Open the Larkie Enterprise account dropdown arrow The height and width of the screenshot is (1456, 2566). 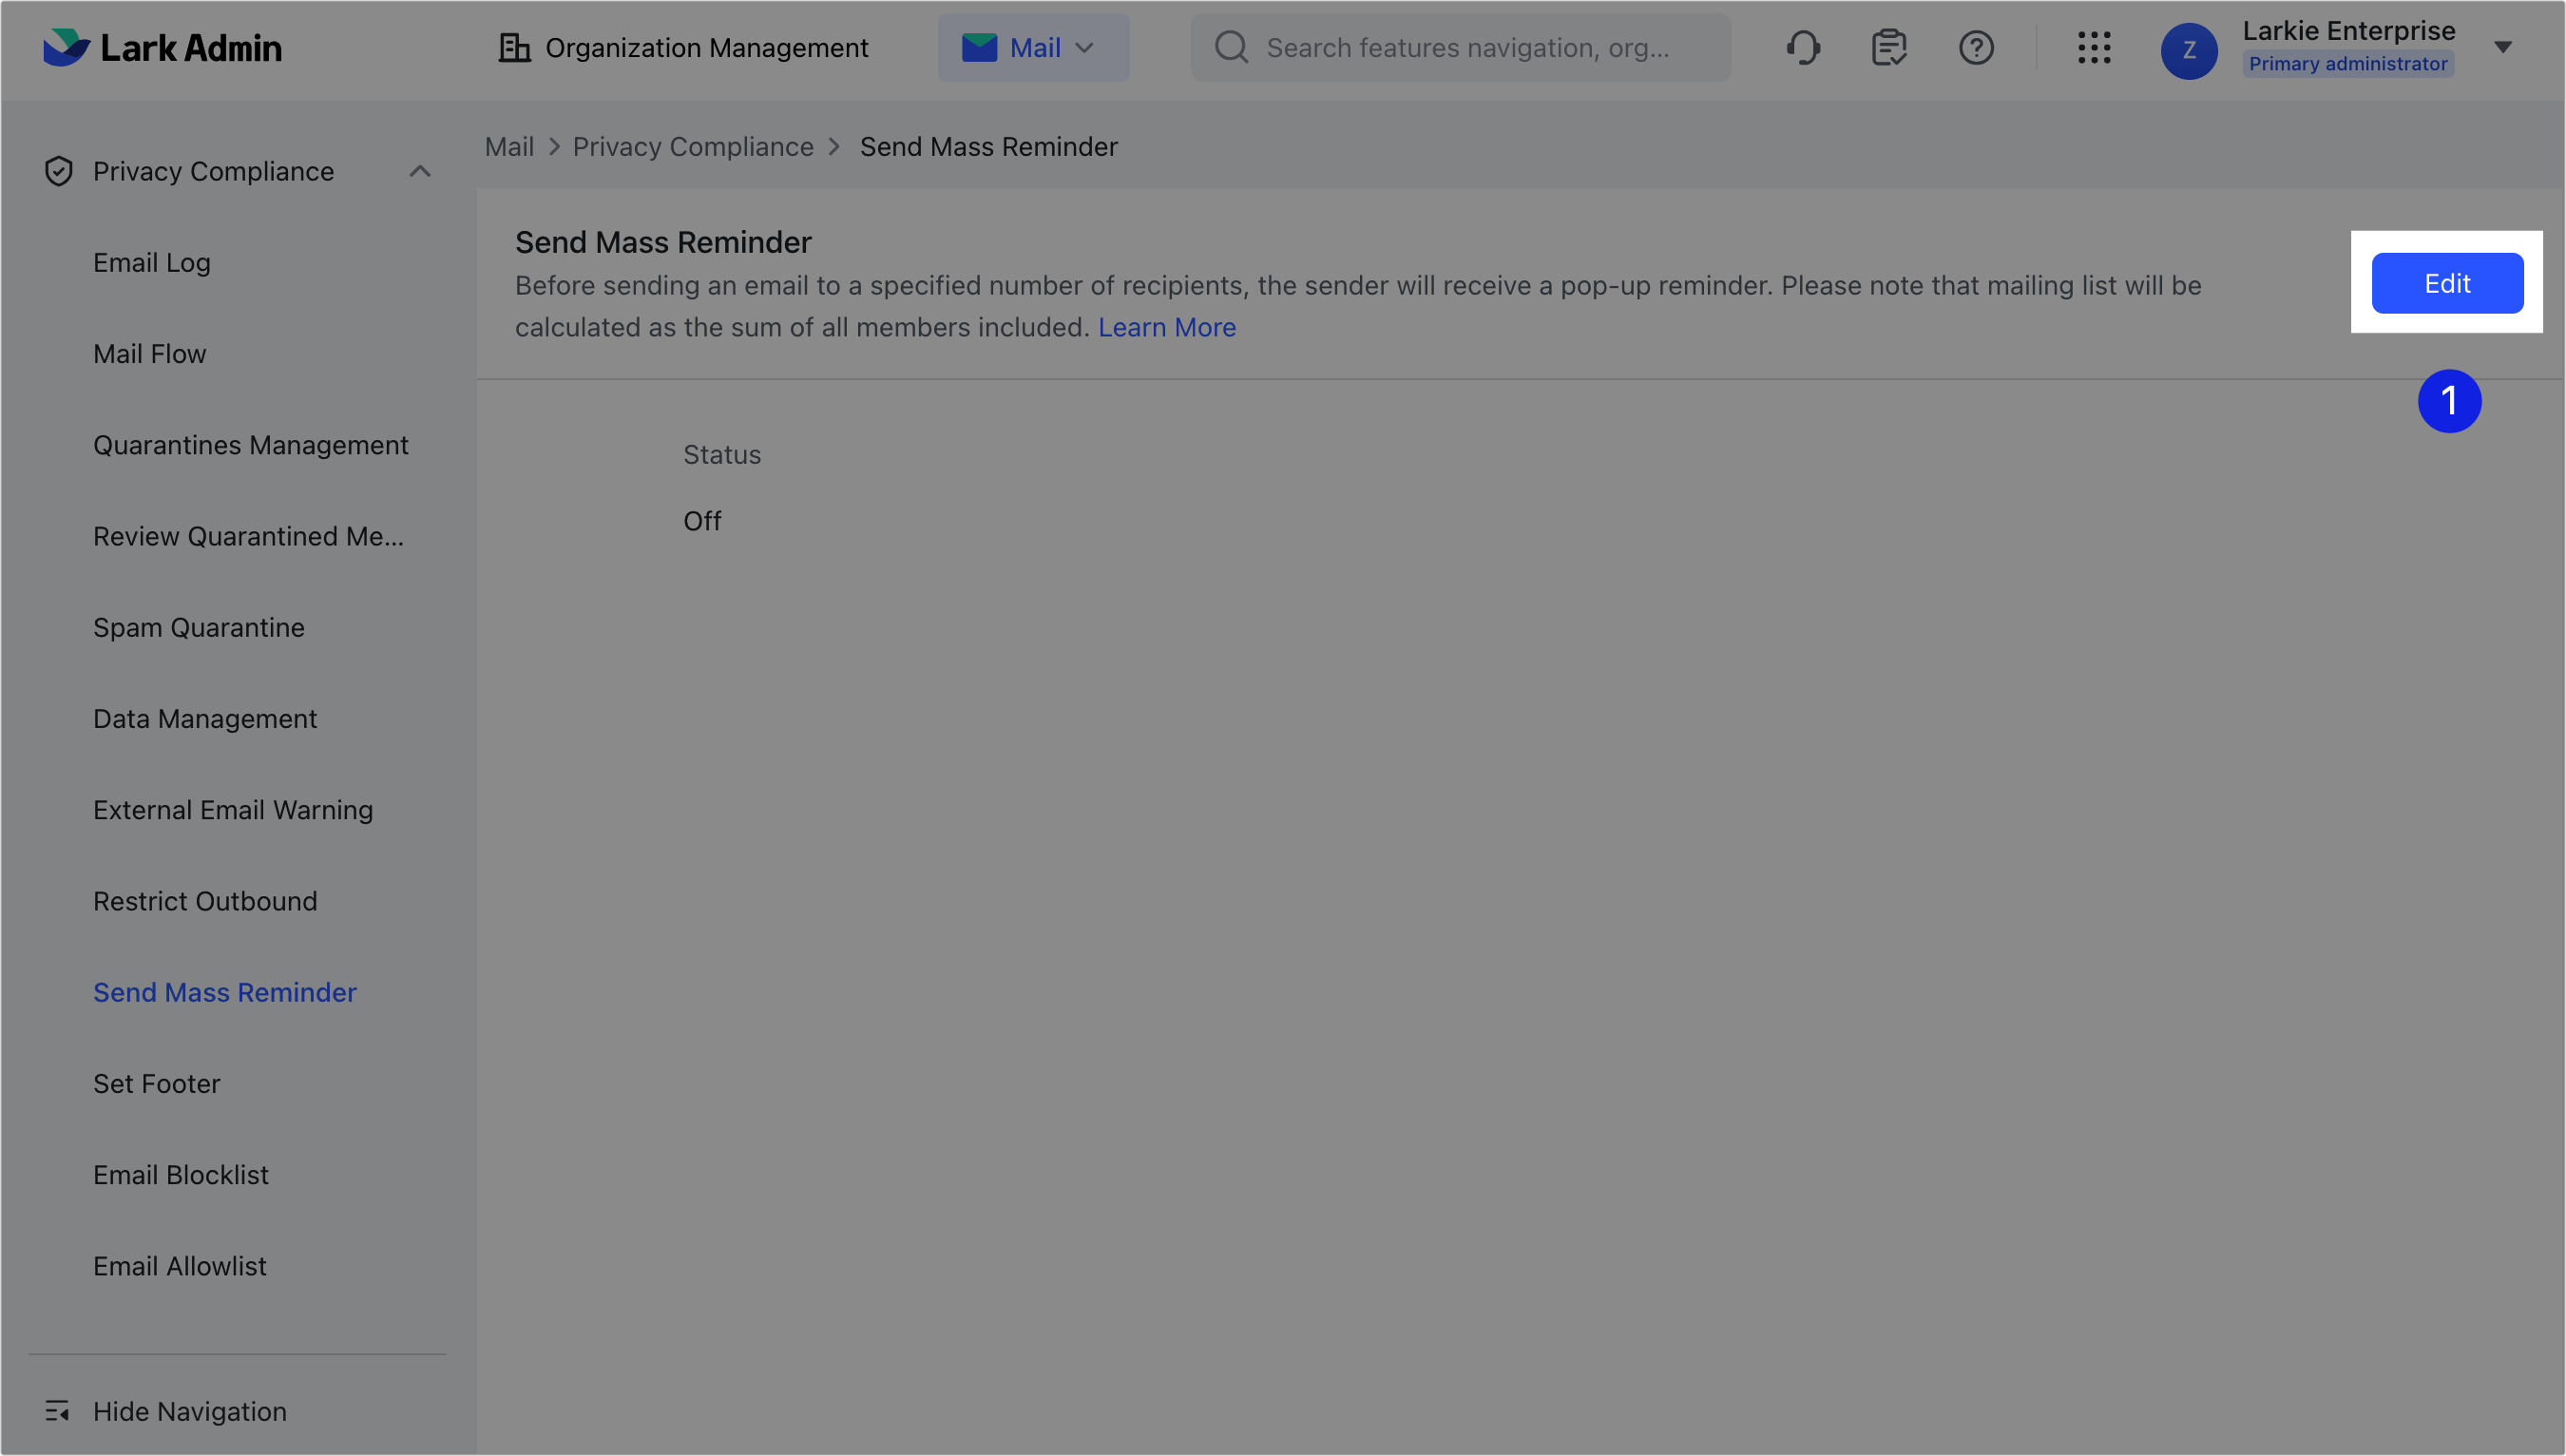[2503, 47]
